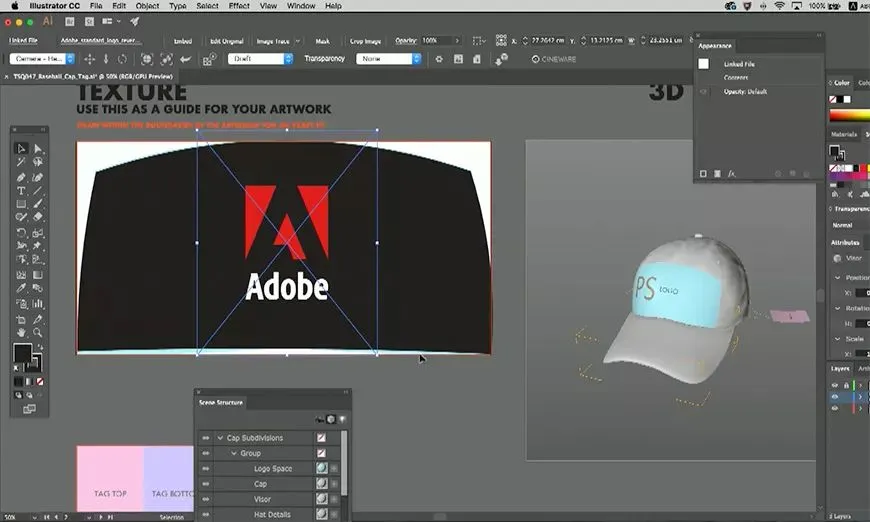Collapse the Position attributes section

click(x=838, y=277)
